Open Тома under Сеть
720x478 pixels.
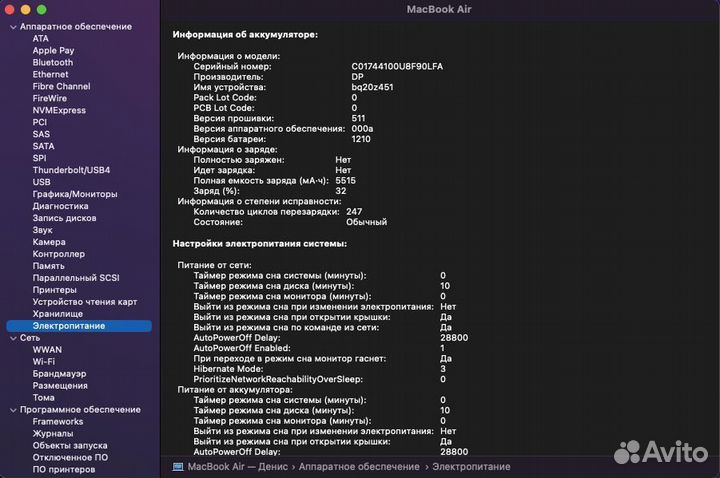(x=43, y=398)
